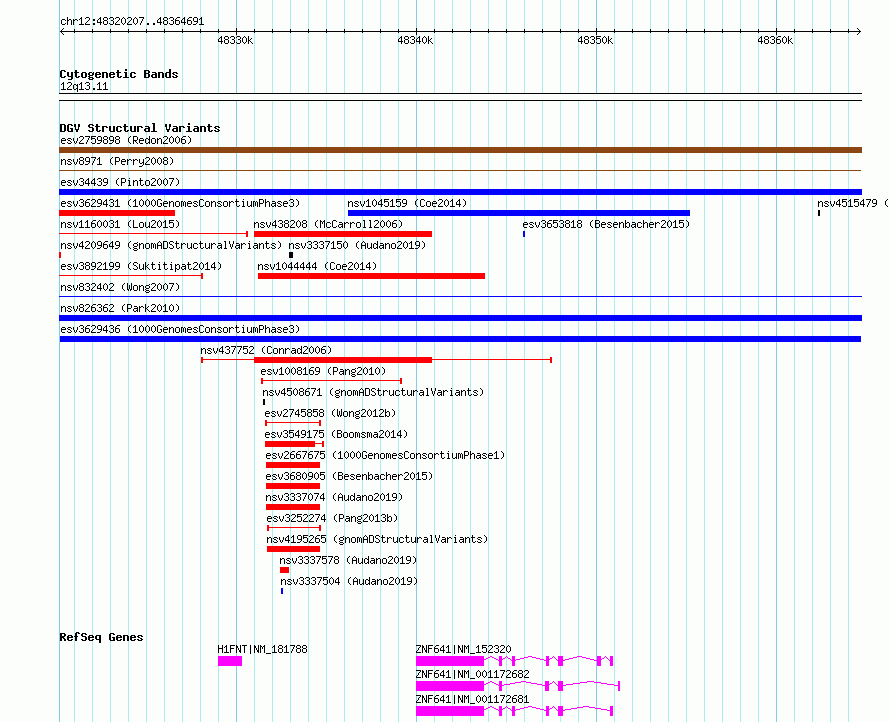Select the red nsv4195265 variant bar

click(293, 549)
